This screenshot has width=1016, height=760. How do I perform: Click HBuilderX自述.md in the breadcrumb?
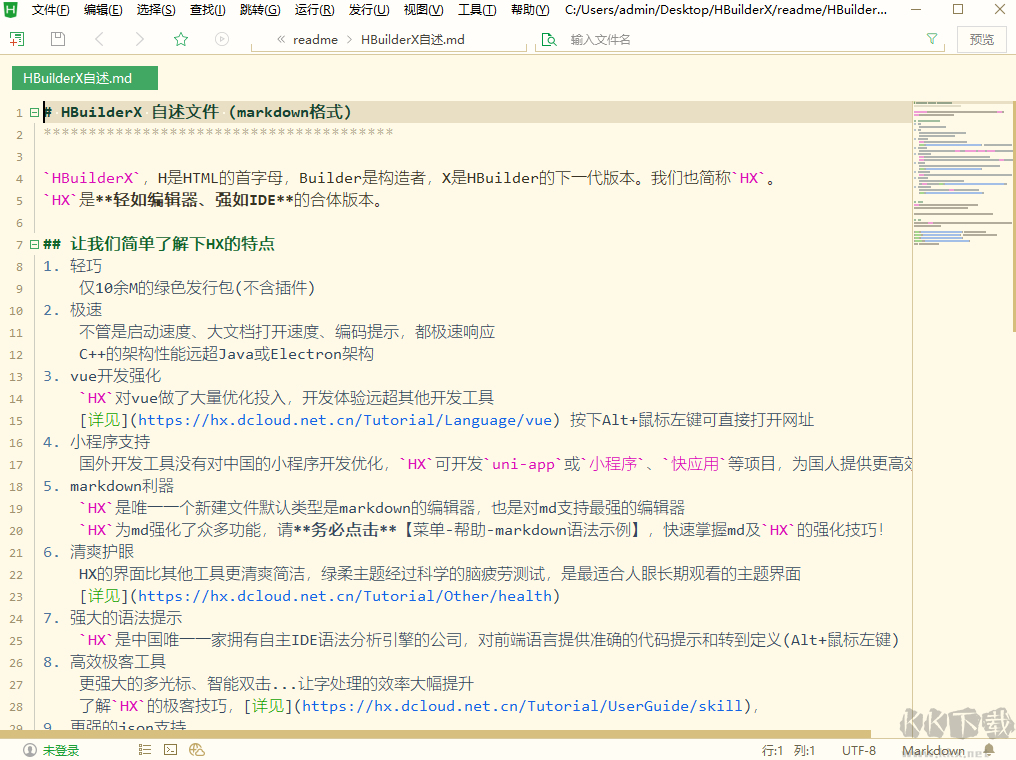click(x=413, y=40)
